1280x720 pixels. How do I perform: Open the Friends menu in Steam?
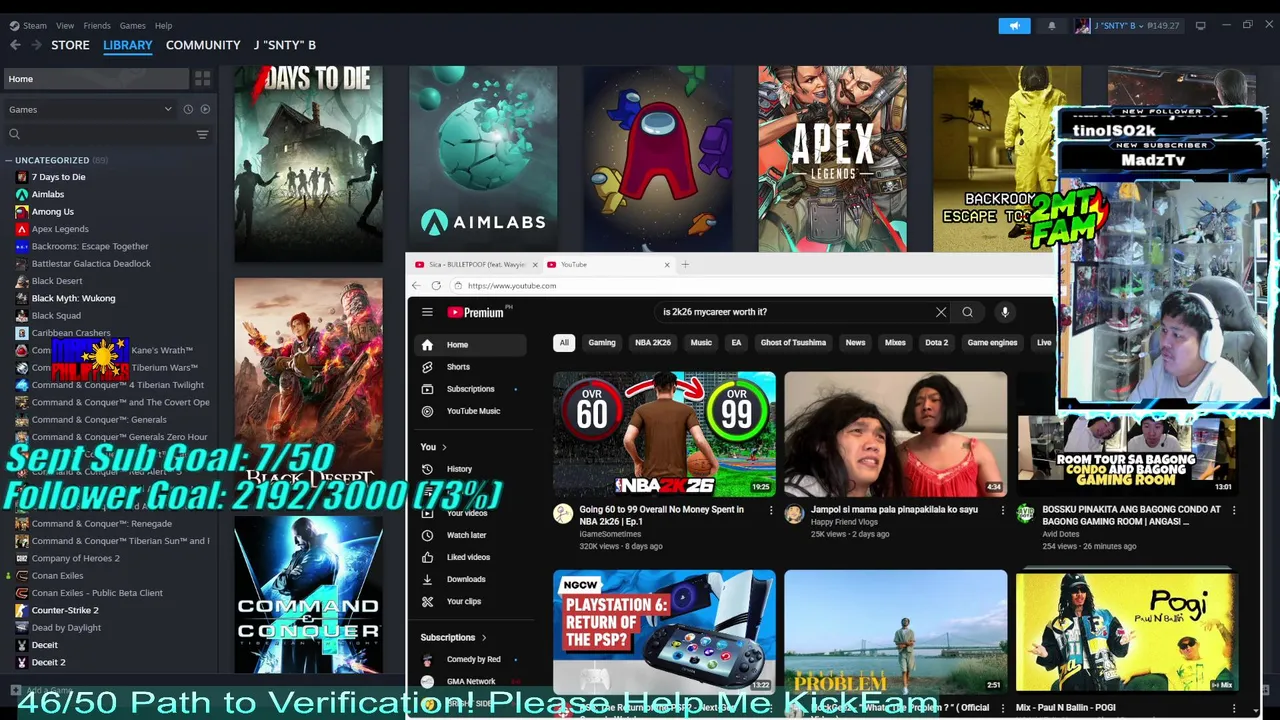point(97,26)
